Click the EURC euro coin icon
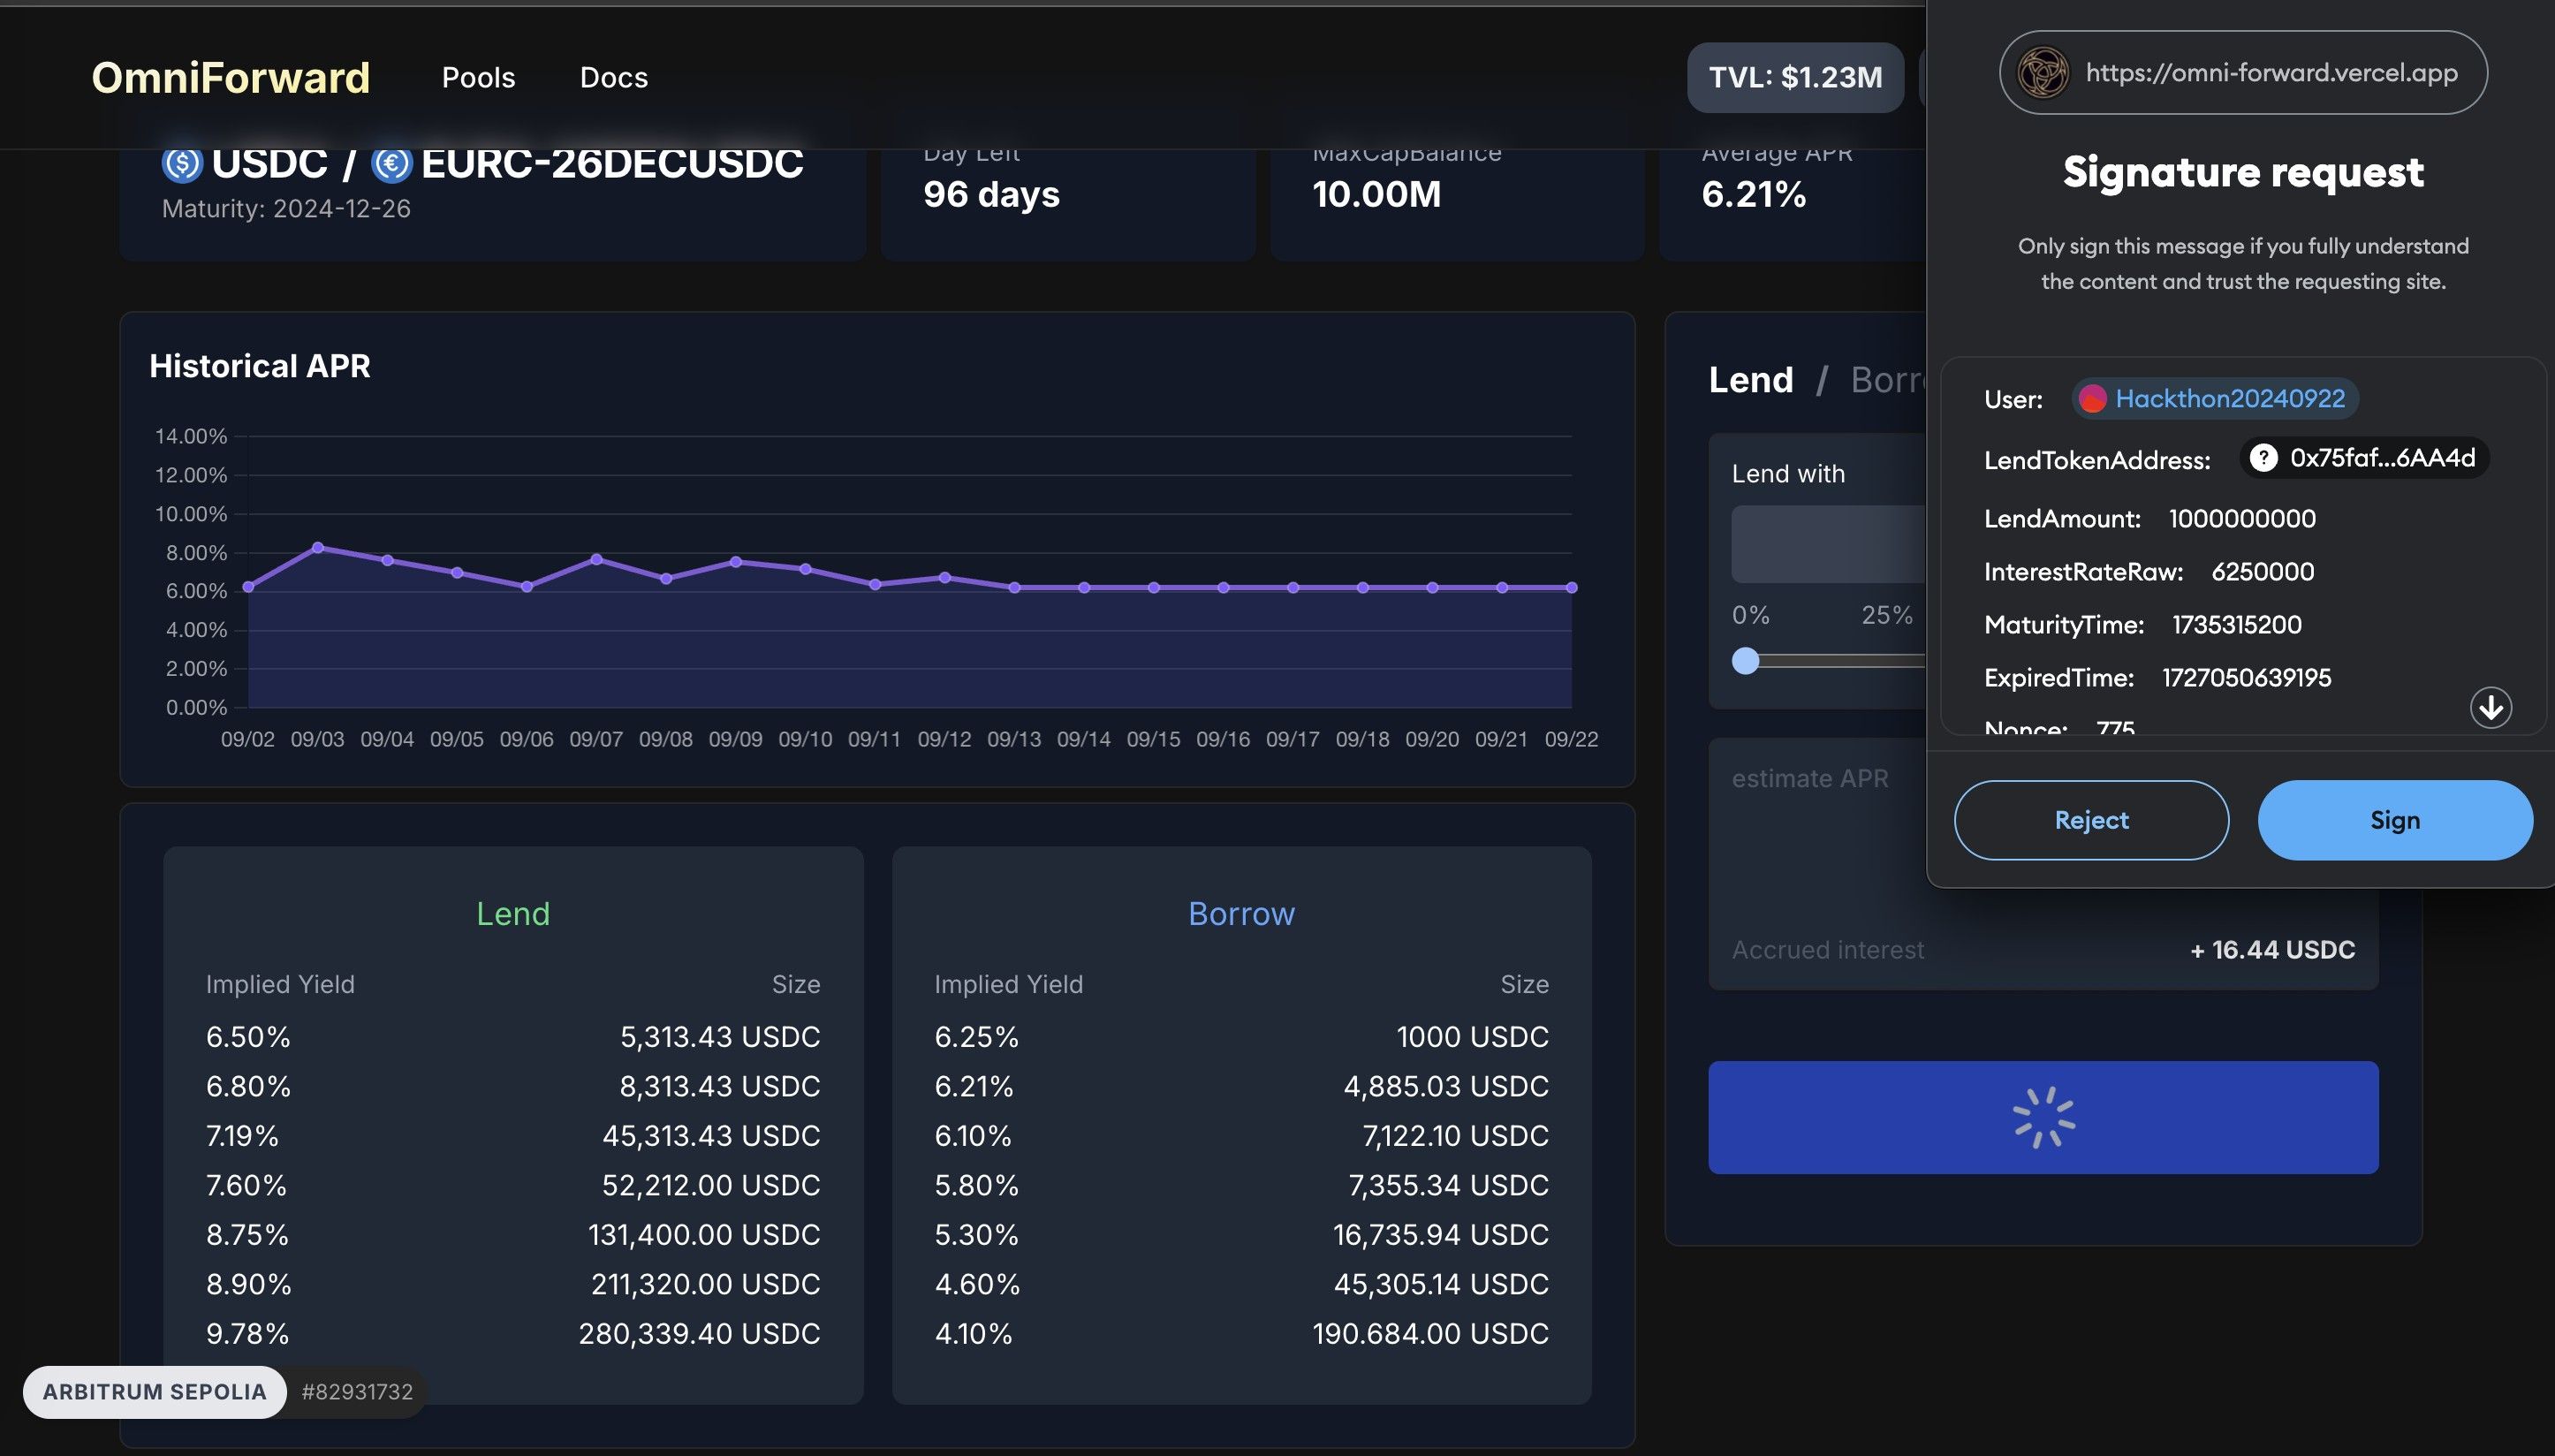Screen dimensions: 2555x1456 pyautogui.click(x=392, y=164)
